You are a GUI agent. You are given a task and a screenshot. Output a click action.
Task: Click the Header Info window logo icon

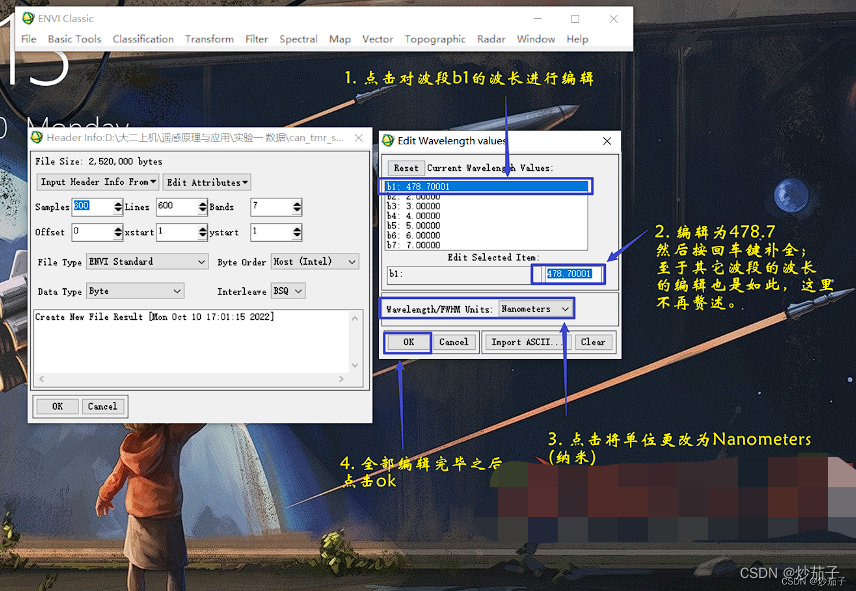pos(37,137)
